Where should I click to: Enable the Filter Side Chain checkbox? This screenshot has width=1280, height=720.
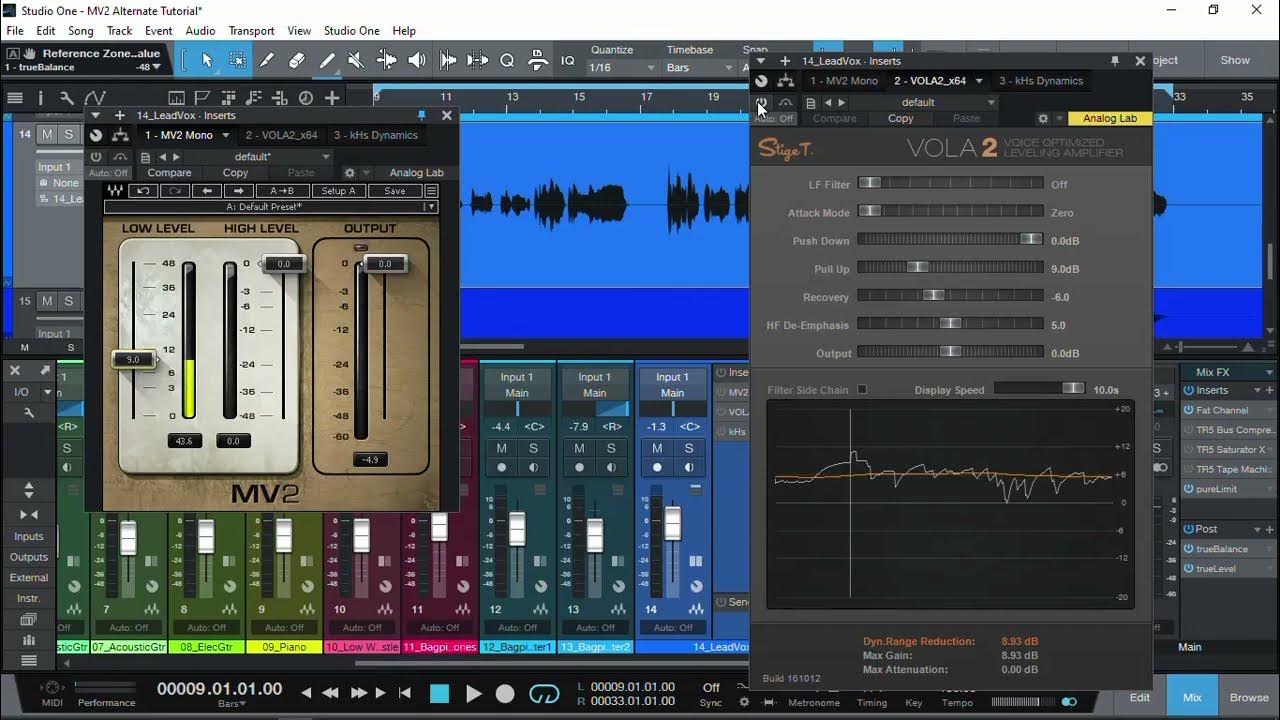pyautogui.click(x=862, y=390)
